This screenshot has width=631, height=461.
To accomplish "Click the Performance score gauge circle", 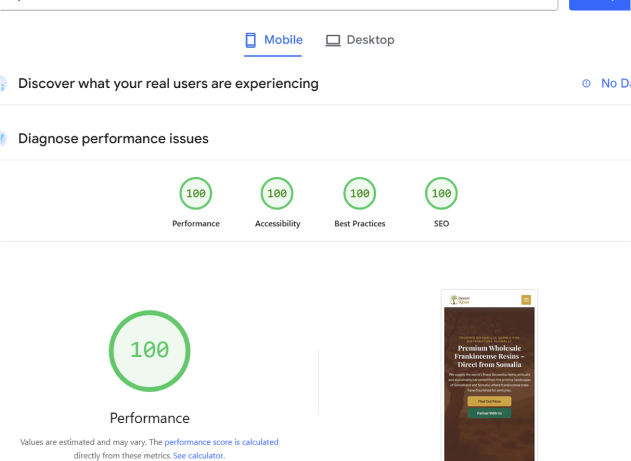I will pyautogui.click(x=196, y=193).
